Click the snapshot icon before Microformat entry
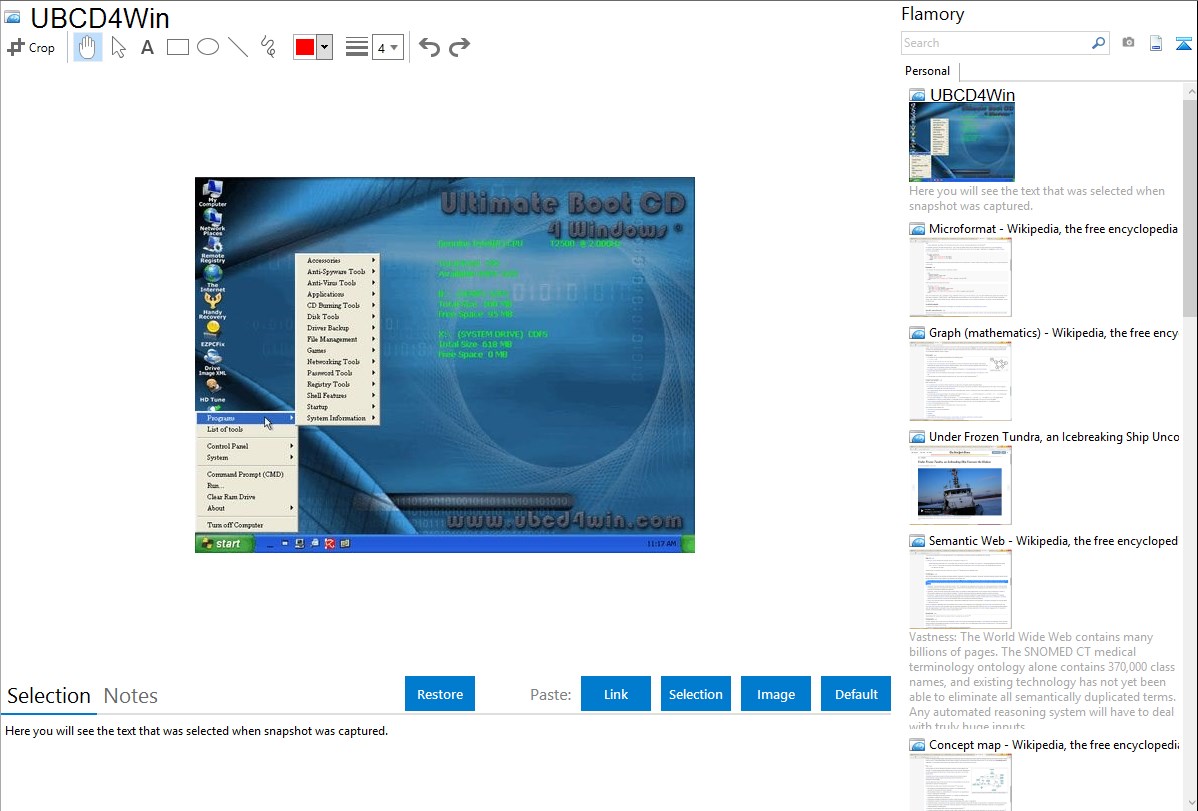1198x811 pixels. pos(917,229)
